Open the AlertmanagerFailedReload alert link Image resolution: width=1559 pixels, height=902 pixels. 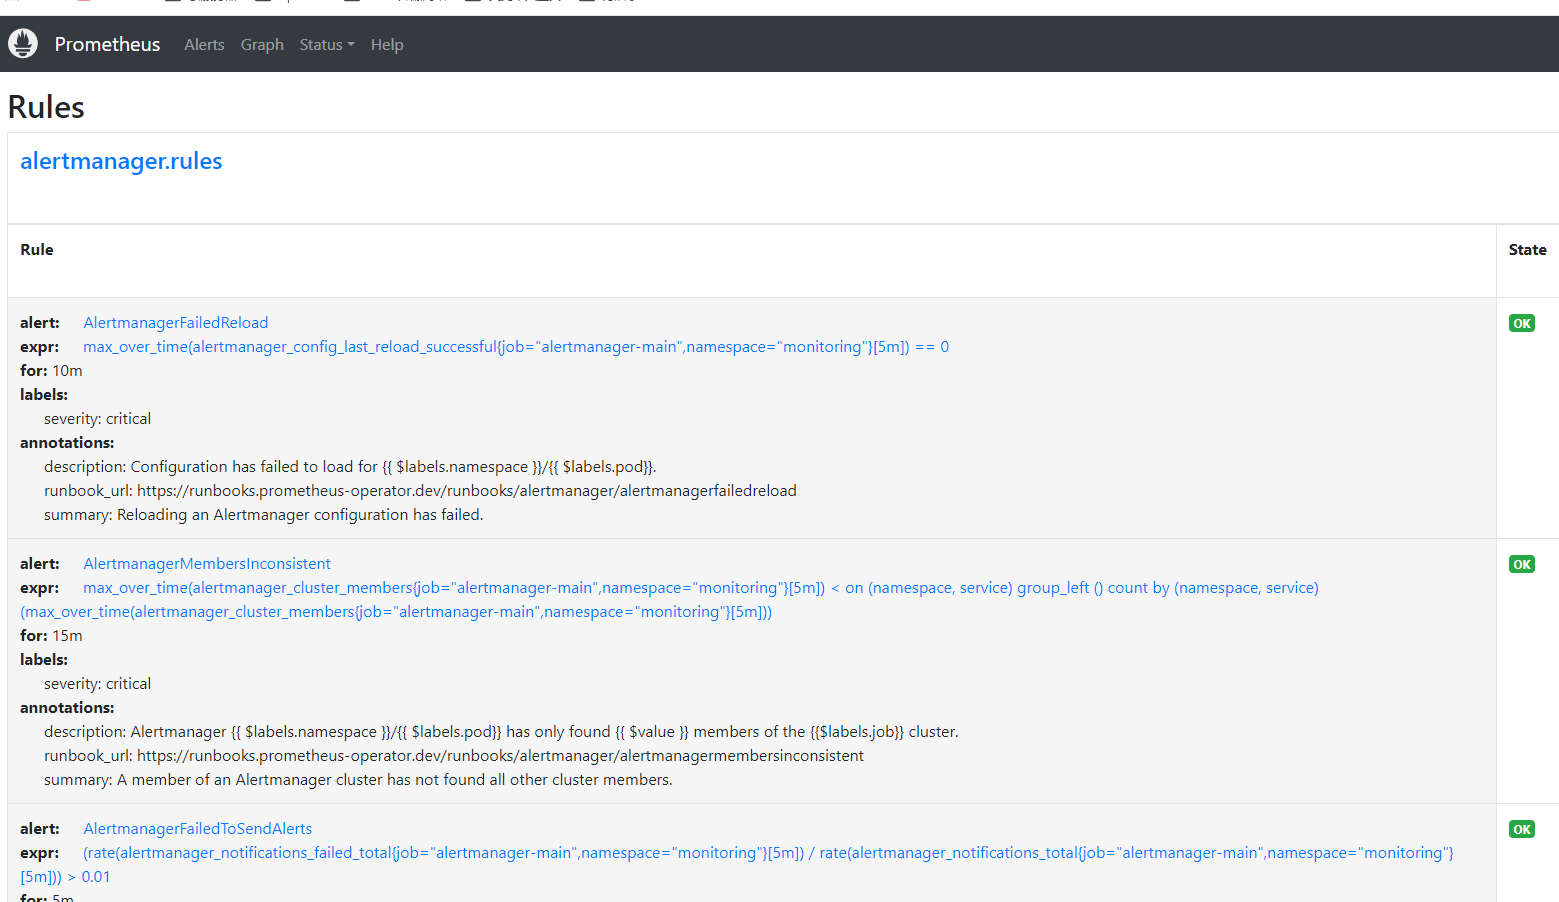[176, 323]
